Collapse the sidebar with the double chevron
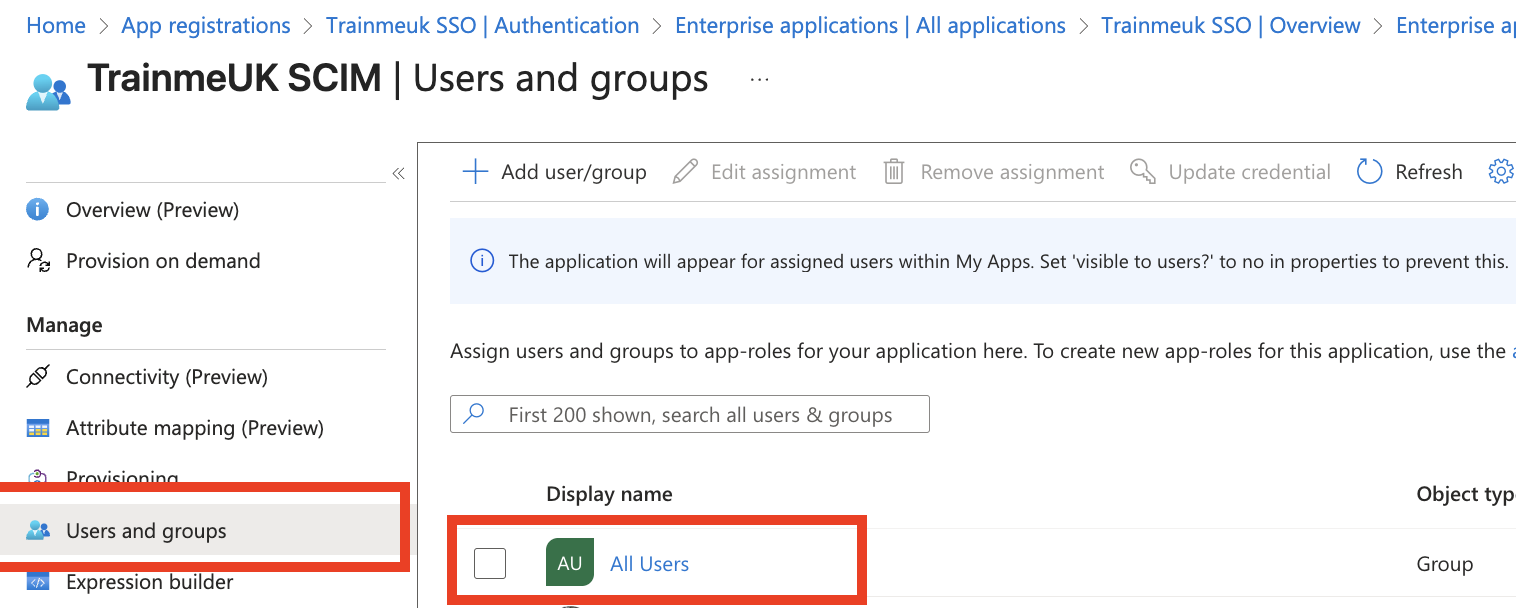Viewport: 1516px width, 608px height. 398,172
